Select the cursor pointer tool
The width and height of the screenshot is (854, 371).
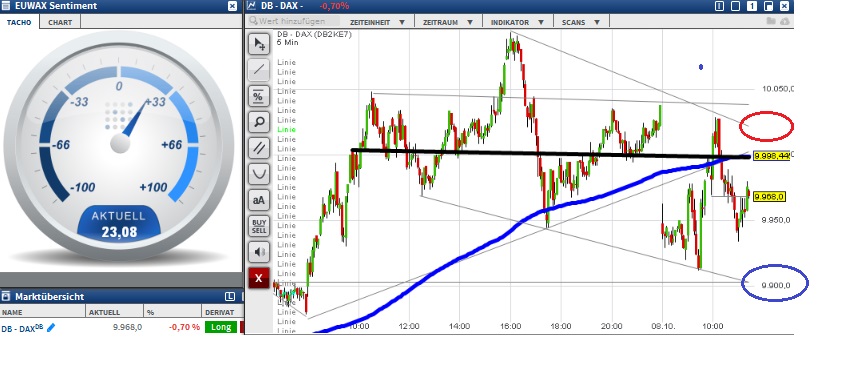pos(259,44)
